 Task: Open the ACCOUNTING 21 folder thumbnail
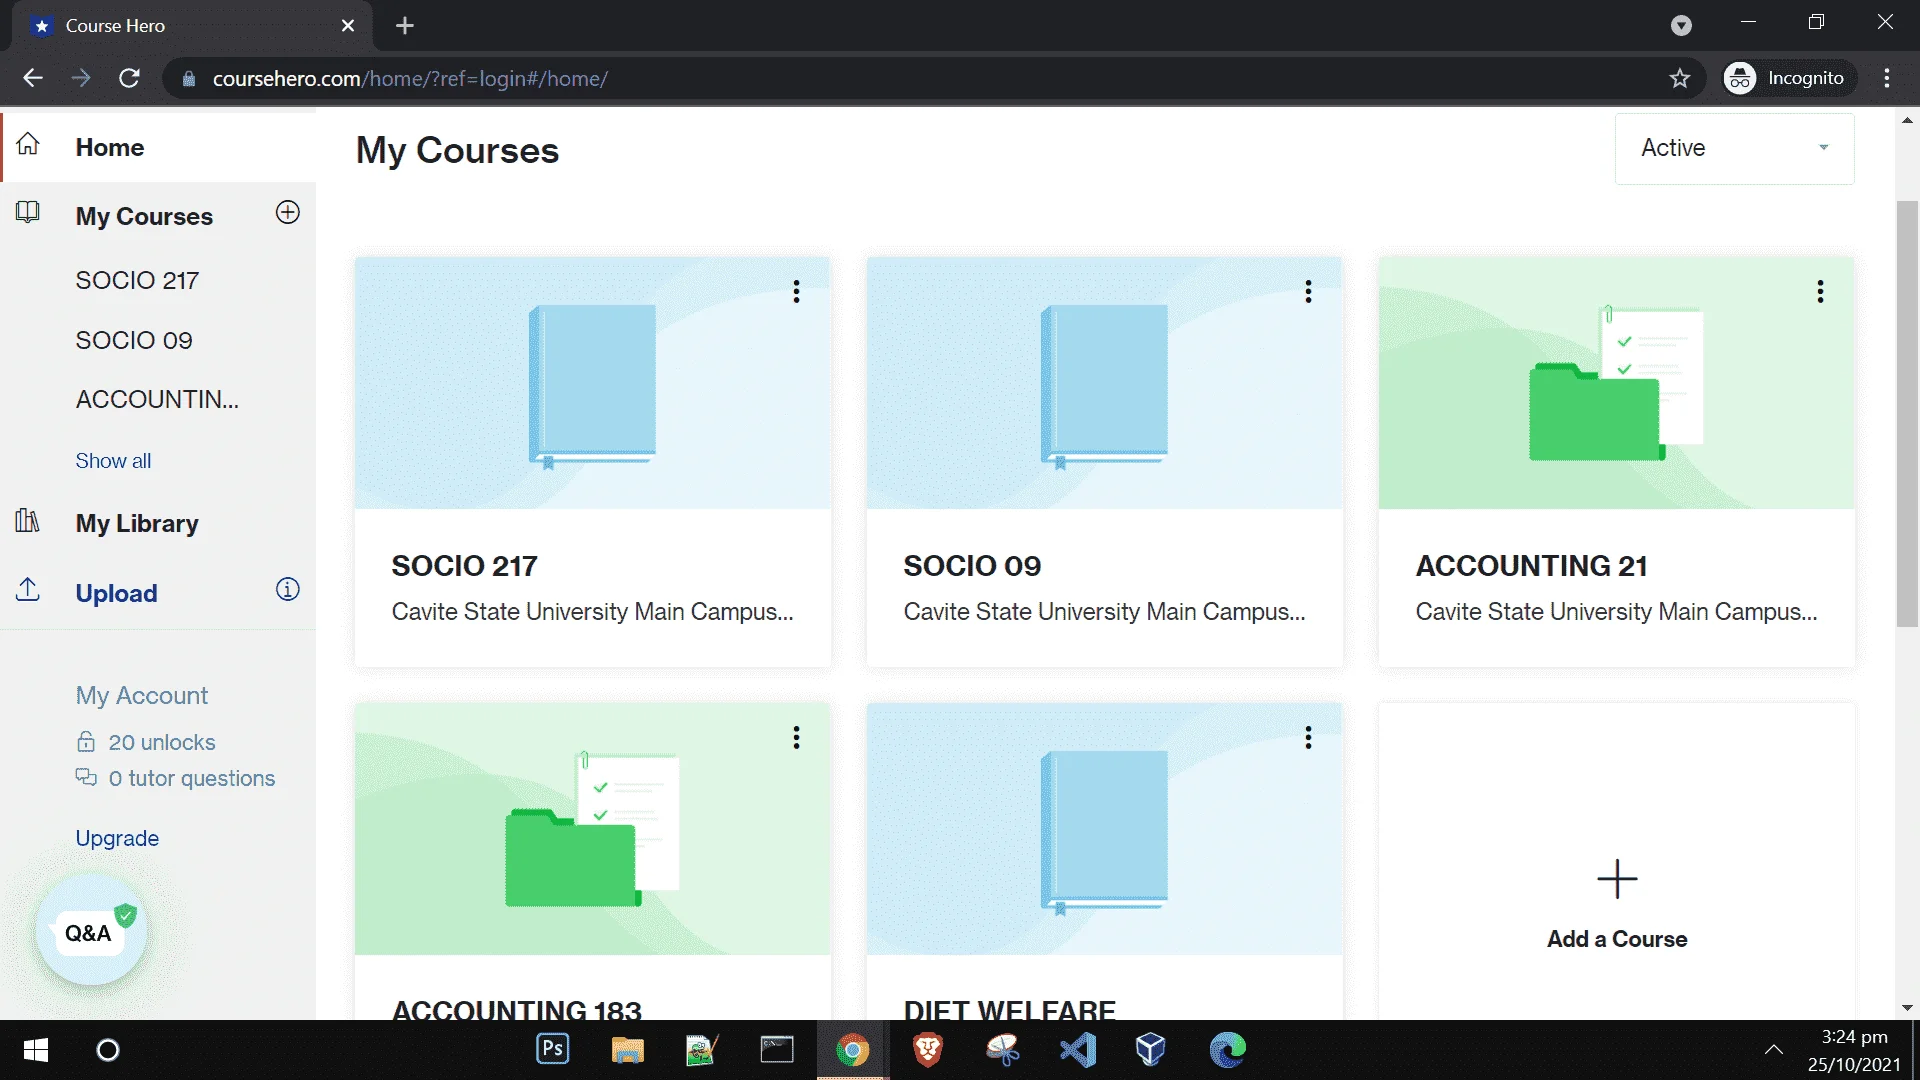click(1617, 383)
